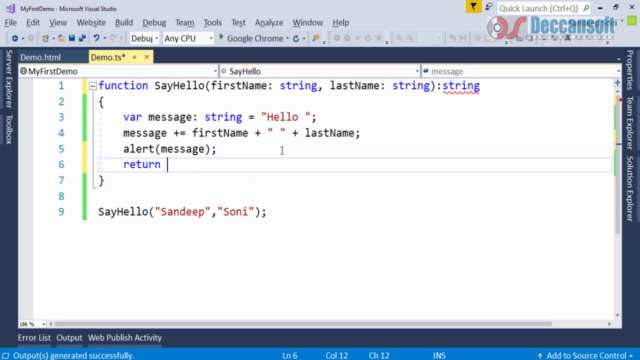Click the horizontal scrollbar thumb
The height and width of the screenshot is (360, 640).
(x=303, y=324)
